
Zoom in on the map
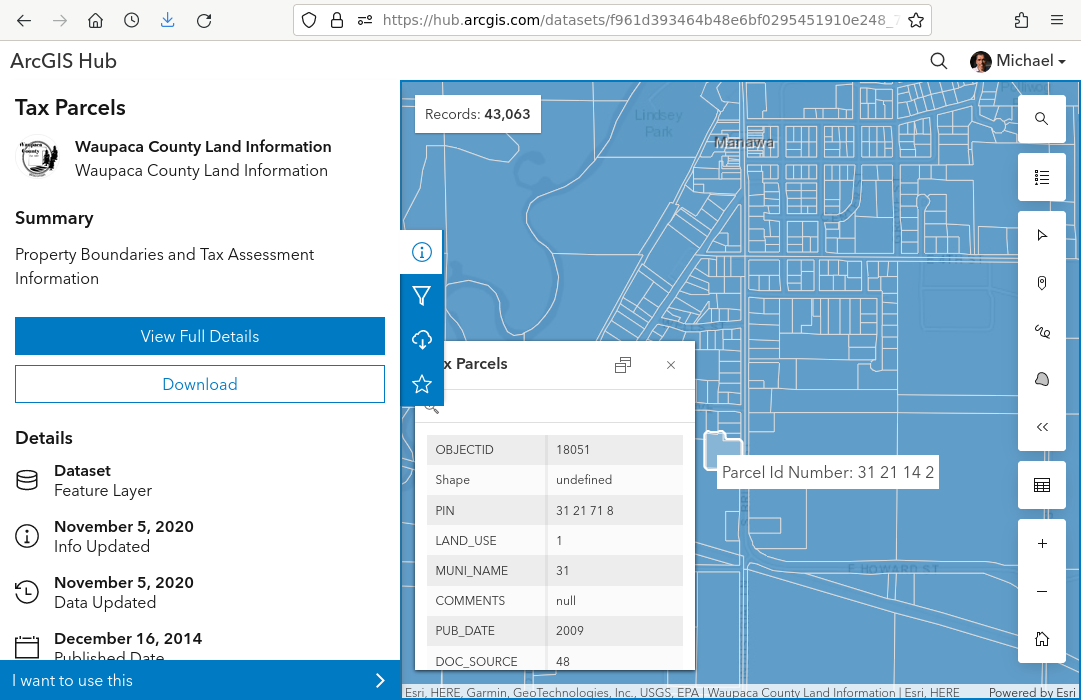click(1041, 544)
